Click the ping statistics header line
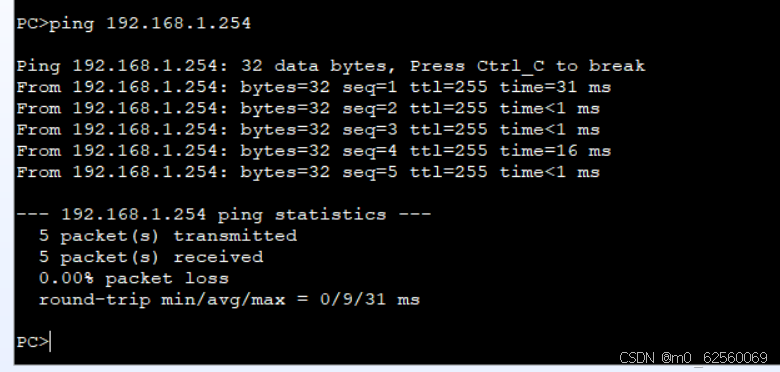Screen dimensions: 780x372 point(223,214)
